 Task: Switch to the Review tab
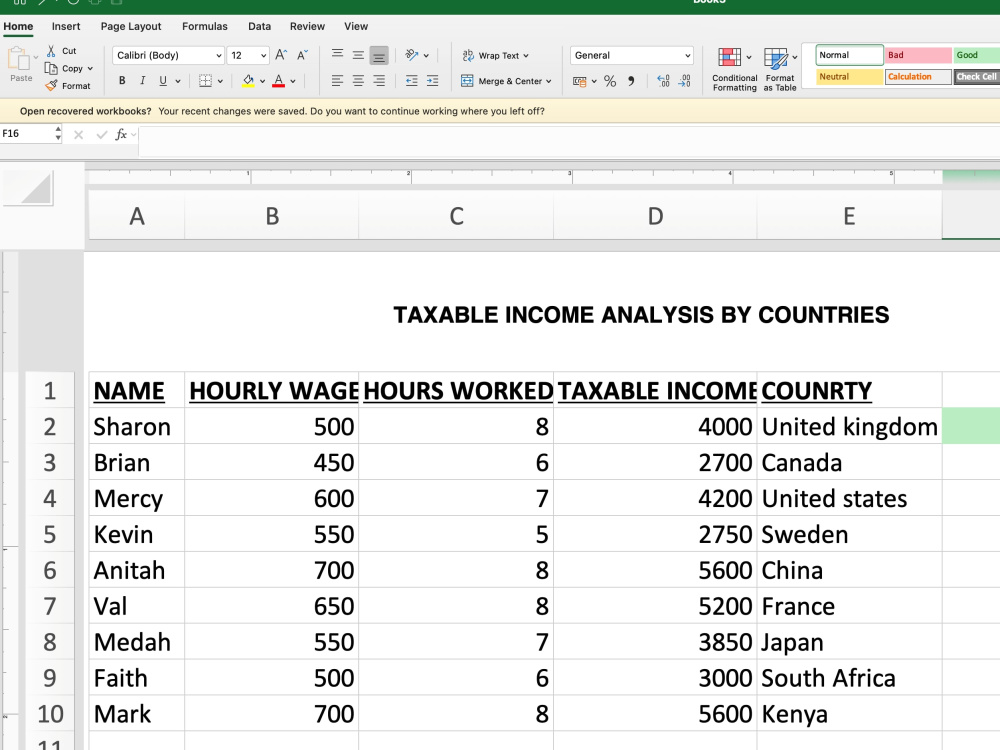[x=307, y=26]
